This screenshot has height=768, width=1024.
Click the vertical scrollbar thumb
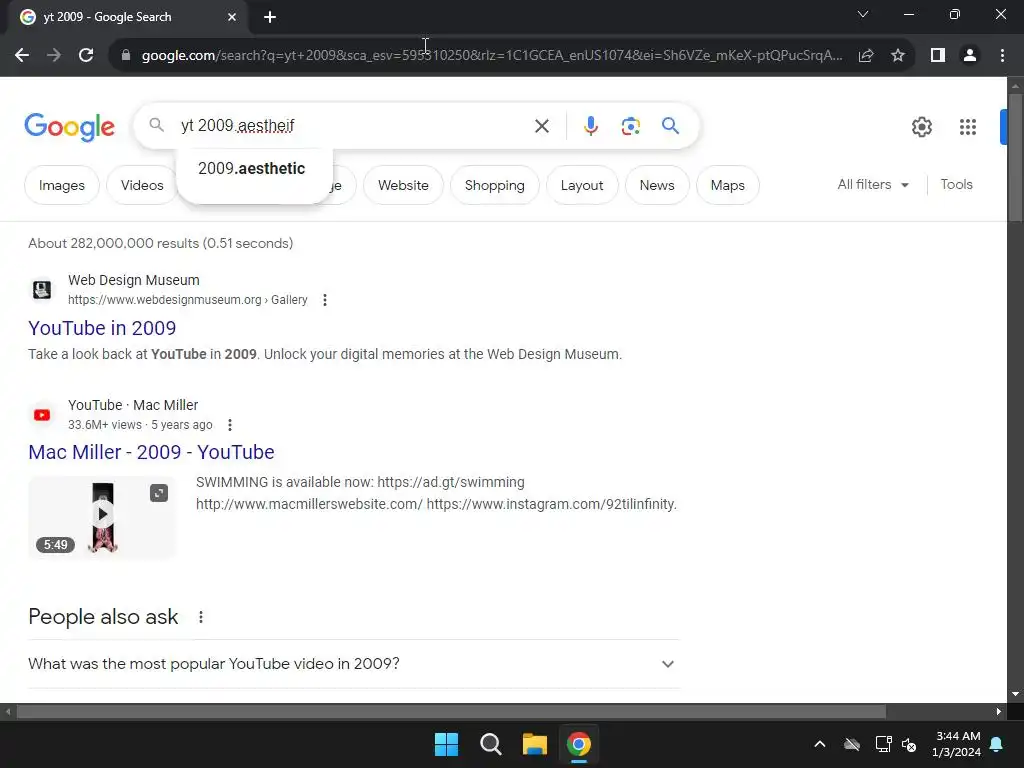(x=1015, y=157)
